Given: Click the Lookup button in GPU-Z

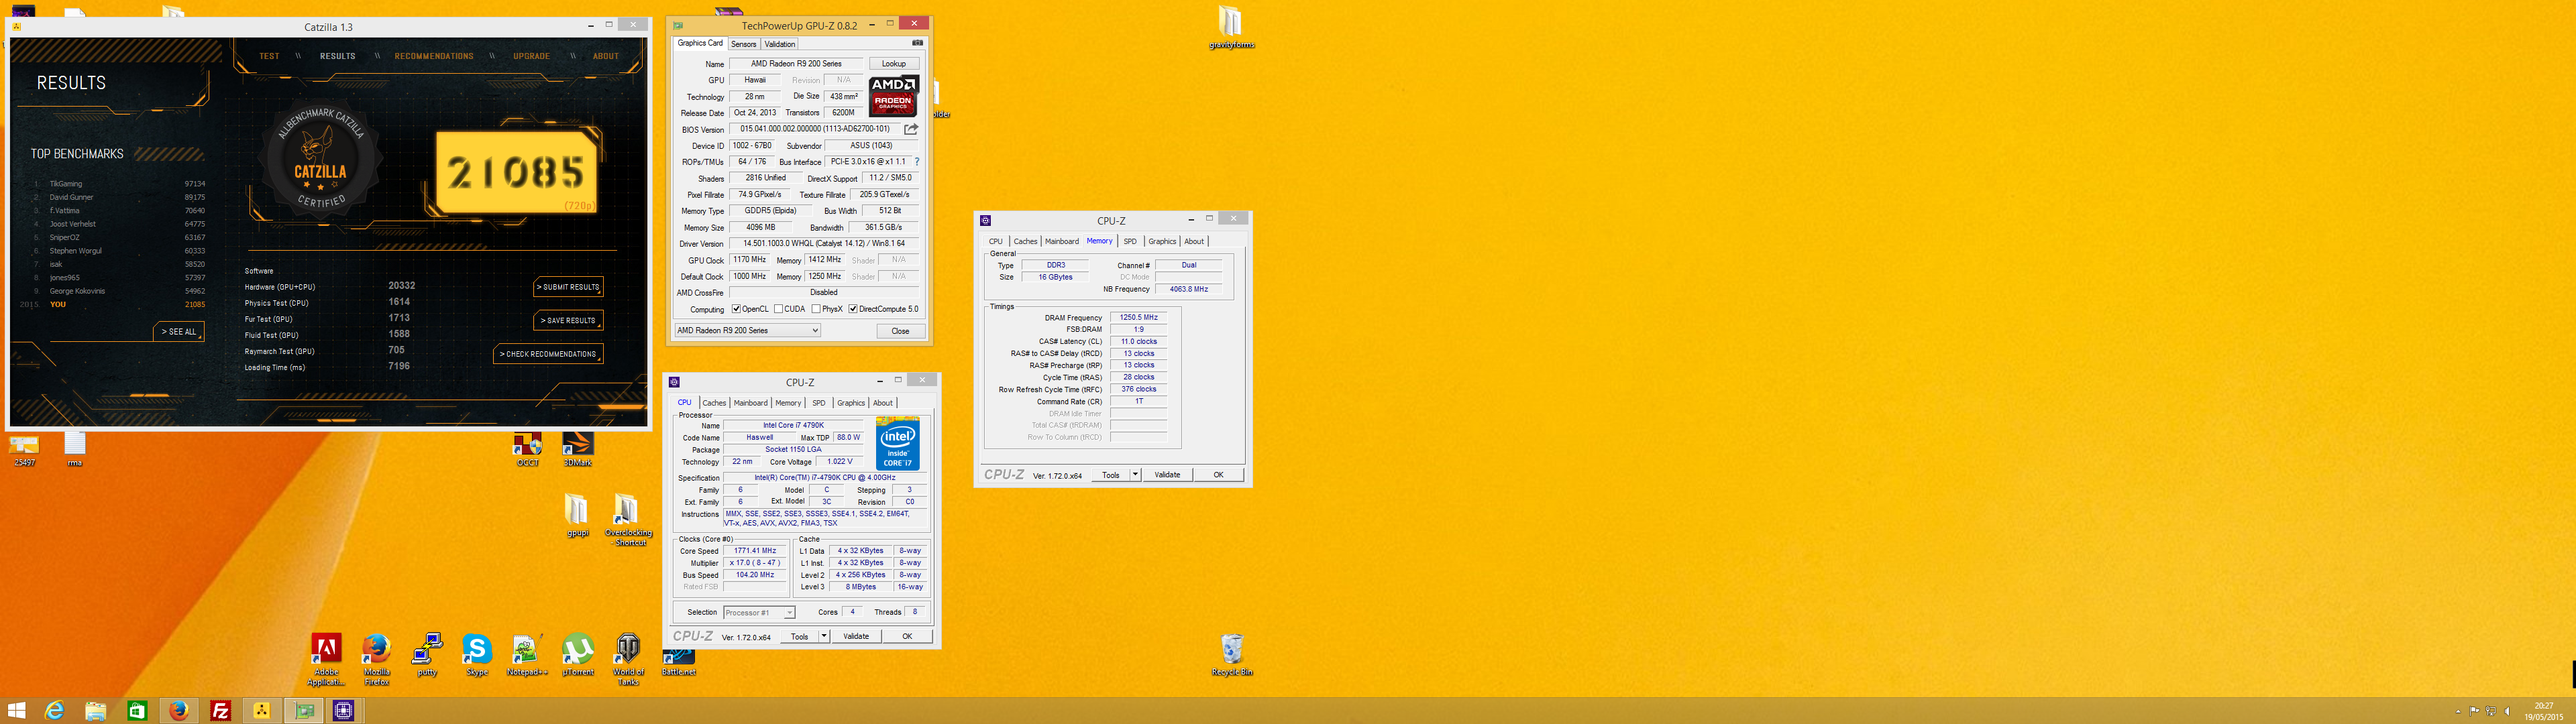Looking at the screenshot, I should click(893, 64).
